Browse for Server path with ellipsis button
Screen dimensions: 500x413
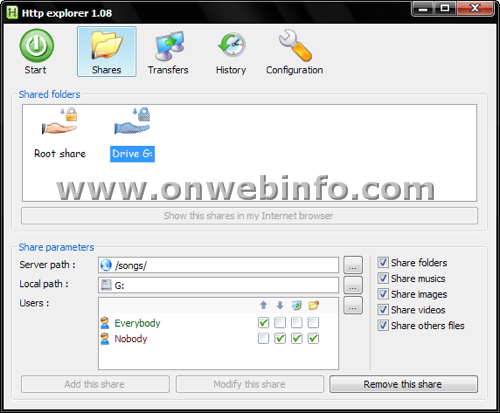pos(353,265)
